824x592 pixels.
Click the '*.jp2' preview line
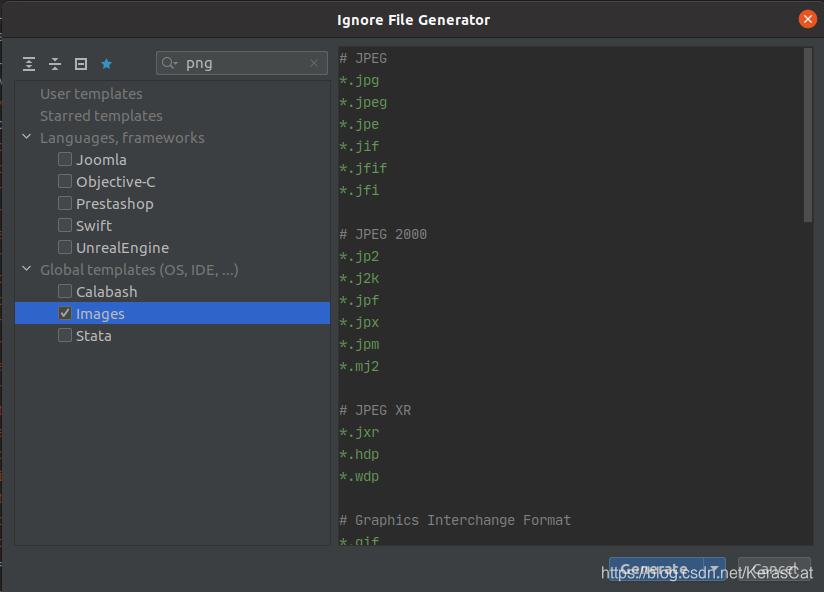359,256
